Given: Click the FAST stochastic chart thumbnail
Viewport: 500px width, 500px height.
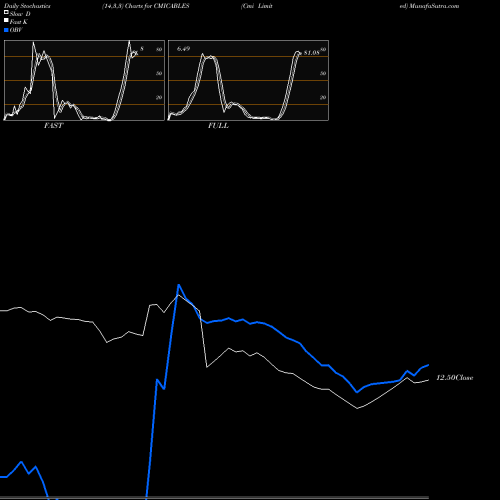Looking at the screenshot, I should tap(84, 80).
